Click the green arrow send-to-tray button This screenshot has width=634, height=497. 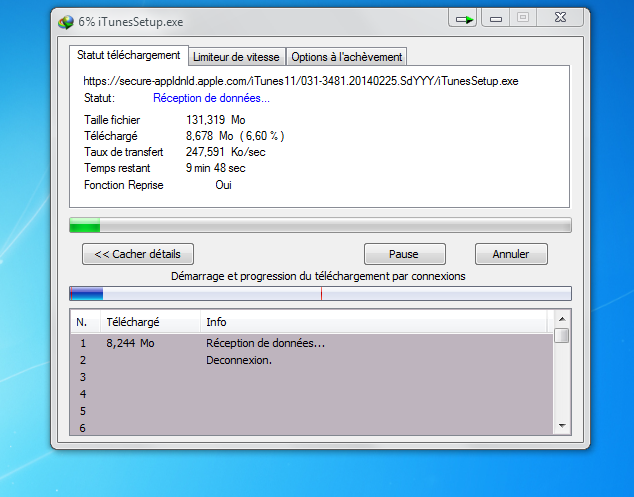tap(463, 19)
